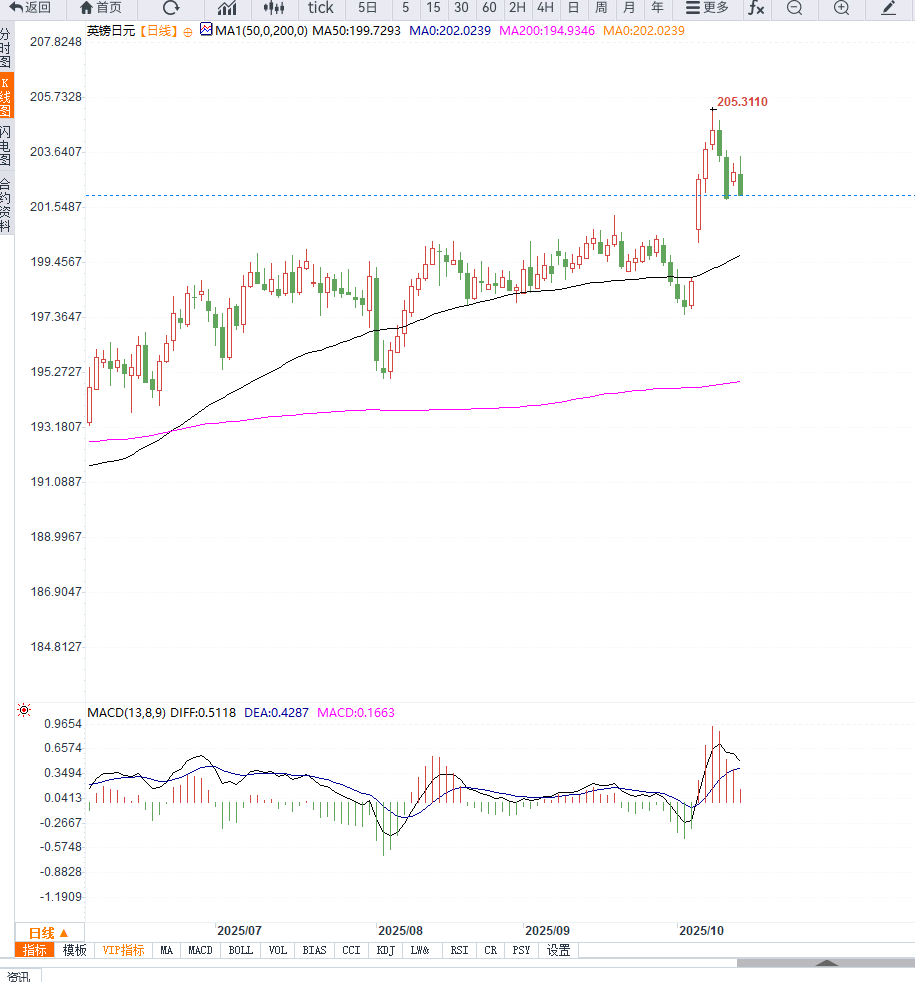Expand the 日线 period selector

point(49,933)
